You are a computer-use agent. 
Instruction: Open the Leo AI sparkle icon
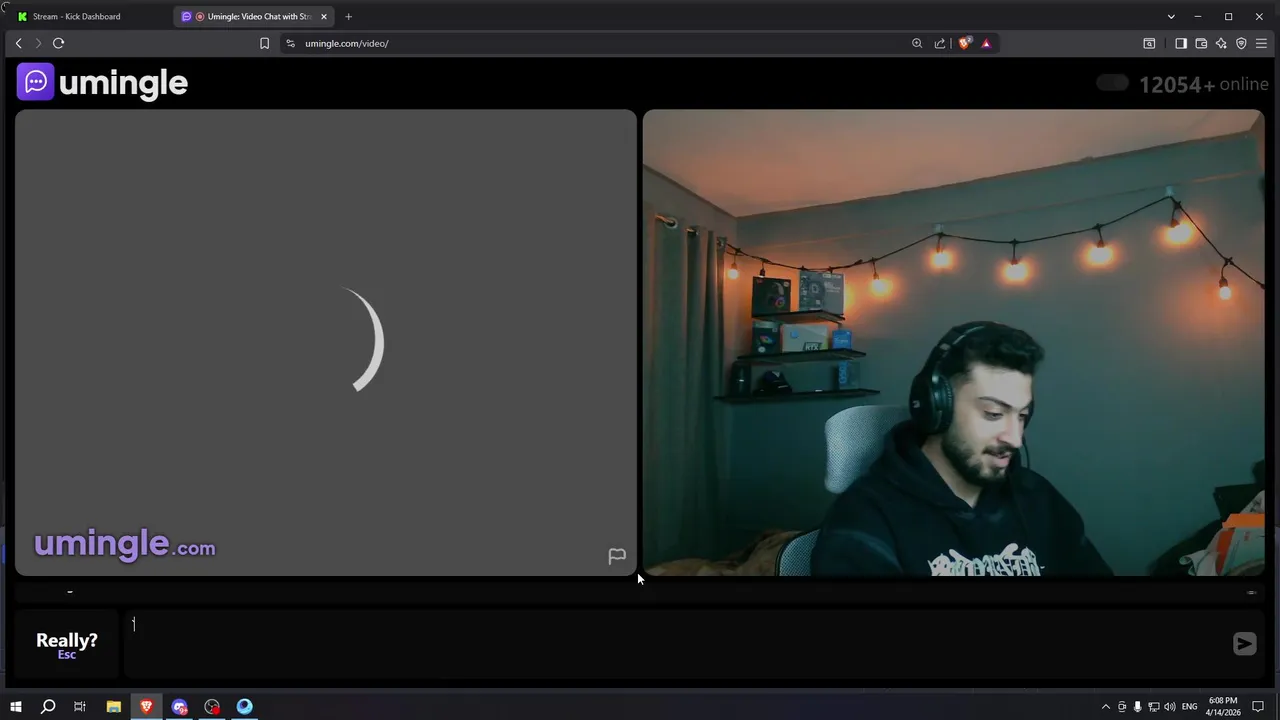(x=1221, y=43)
